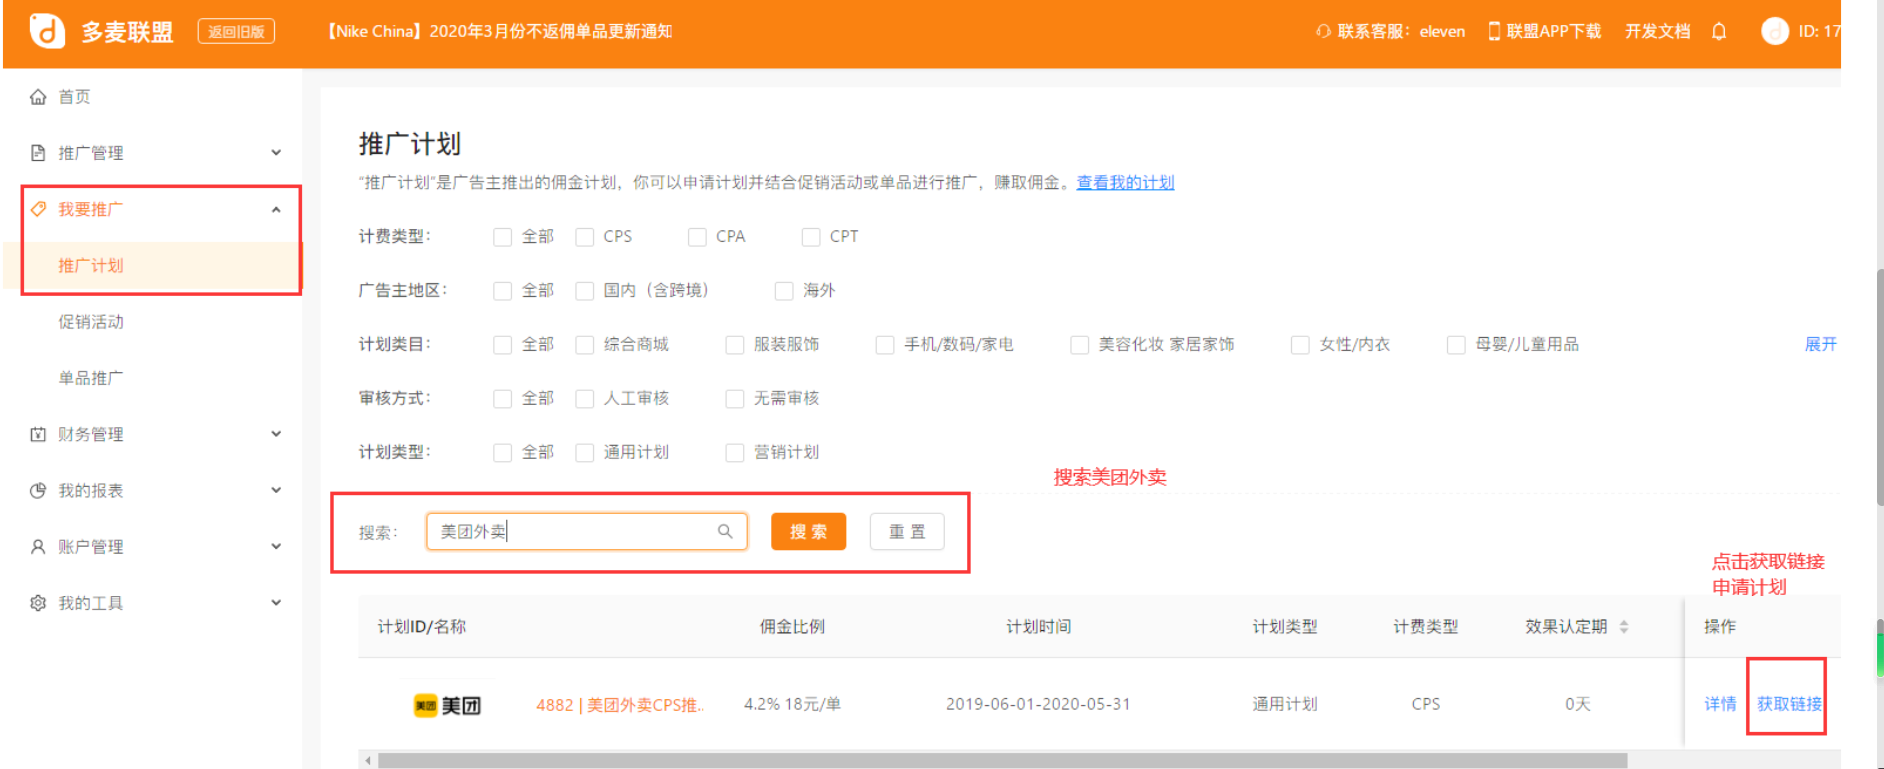This screenshot has height=769, width=1884.
Task: Click the search input with 美团外卖
Action: [587, 531]
